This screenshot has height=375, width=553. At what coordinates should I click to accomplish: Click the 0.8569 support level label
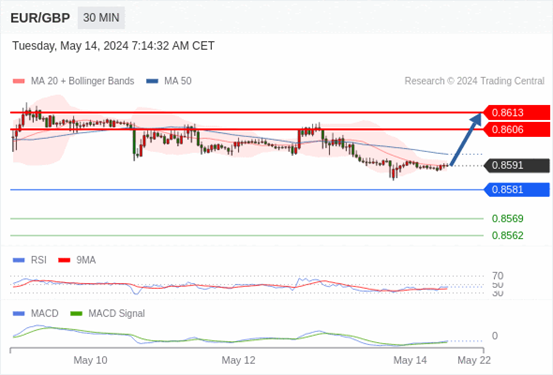pos(508,219)
